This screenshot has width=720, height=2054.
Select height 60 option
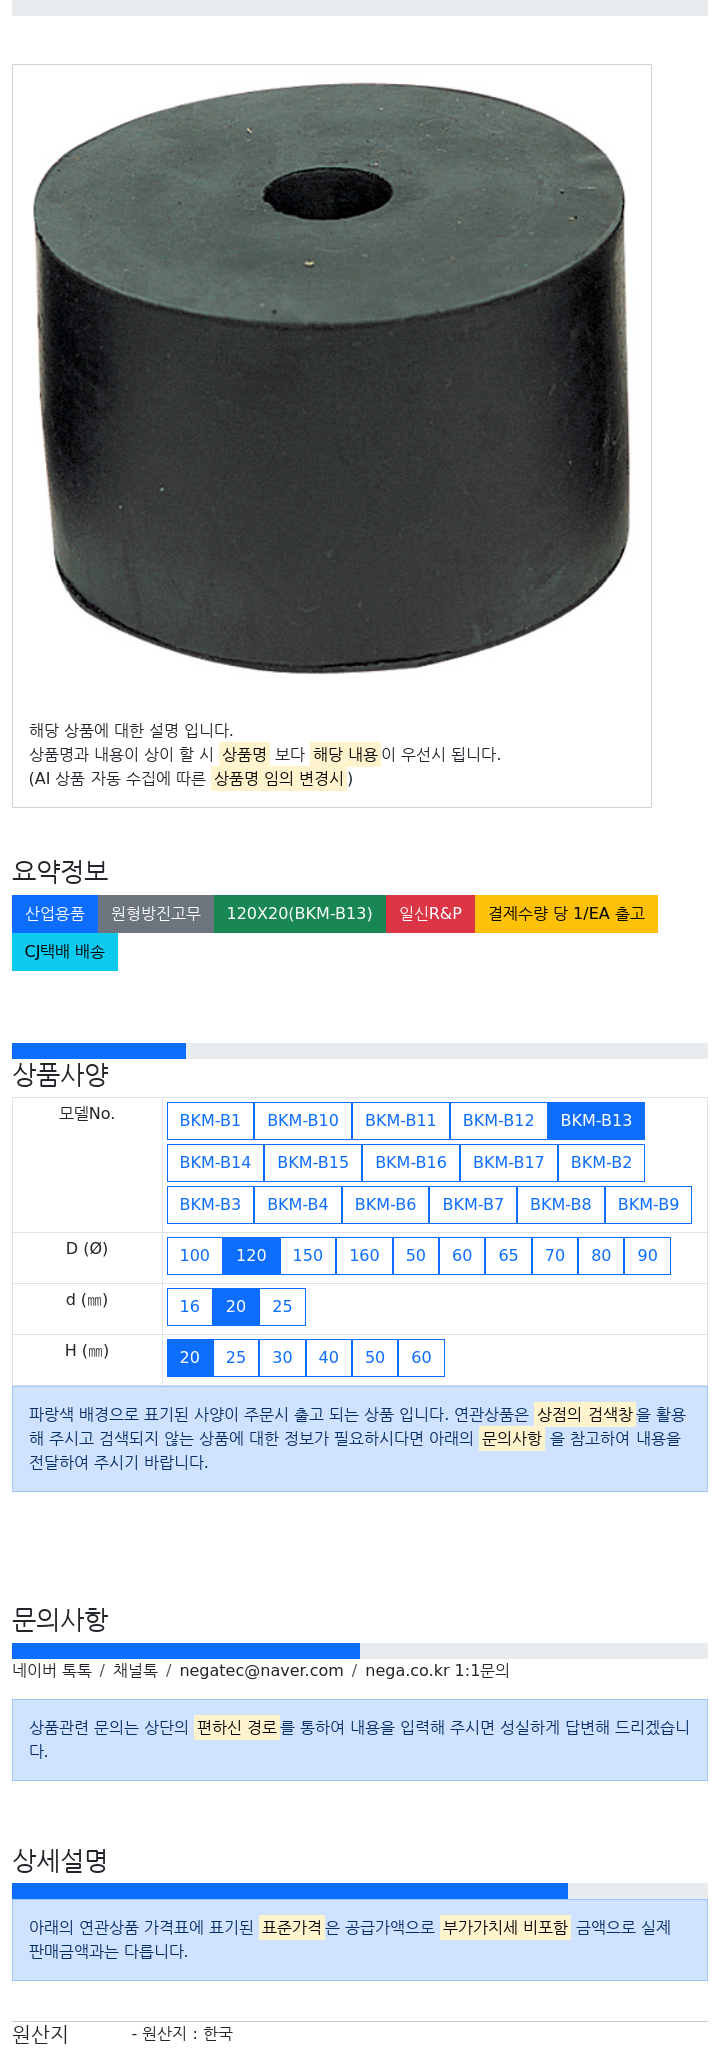tap(422, 1358)
